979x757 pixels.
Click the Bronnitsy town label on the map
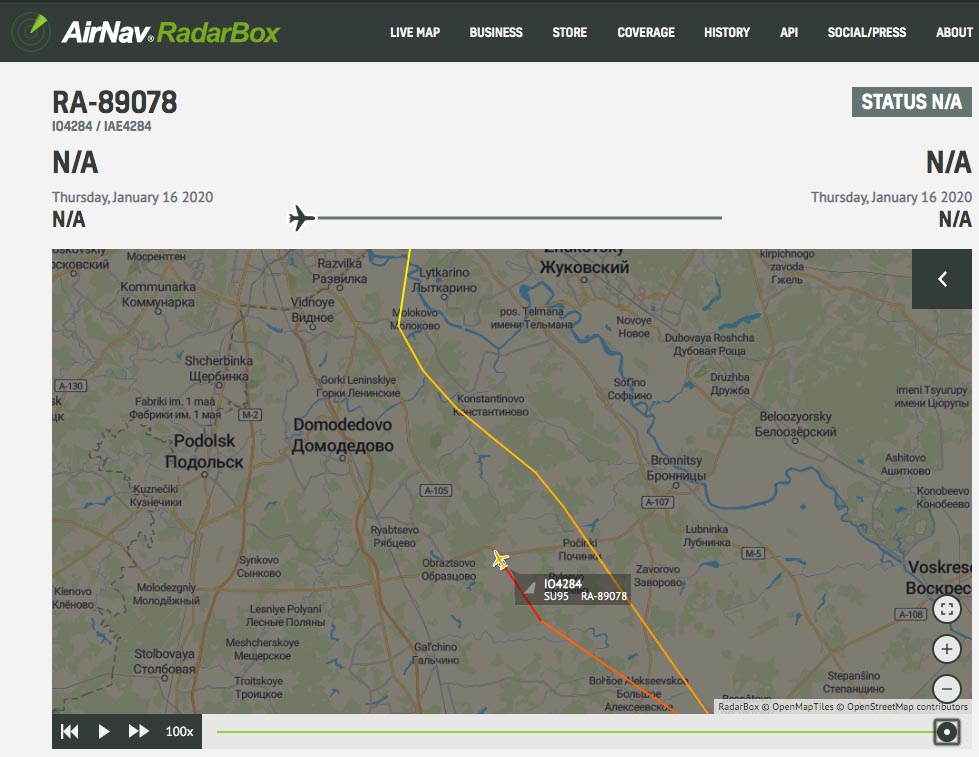(676, 467)
